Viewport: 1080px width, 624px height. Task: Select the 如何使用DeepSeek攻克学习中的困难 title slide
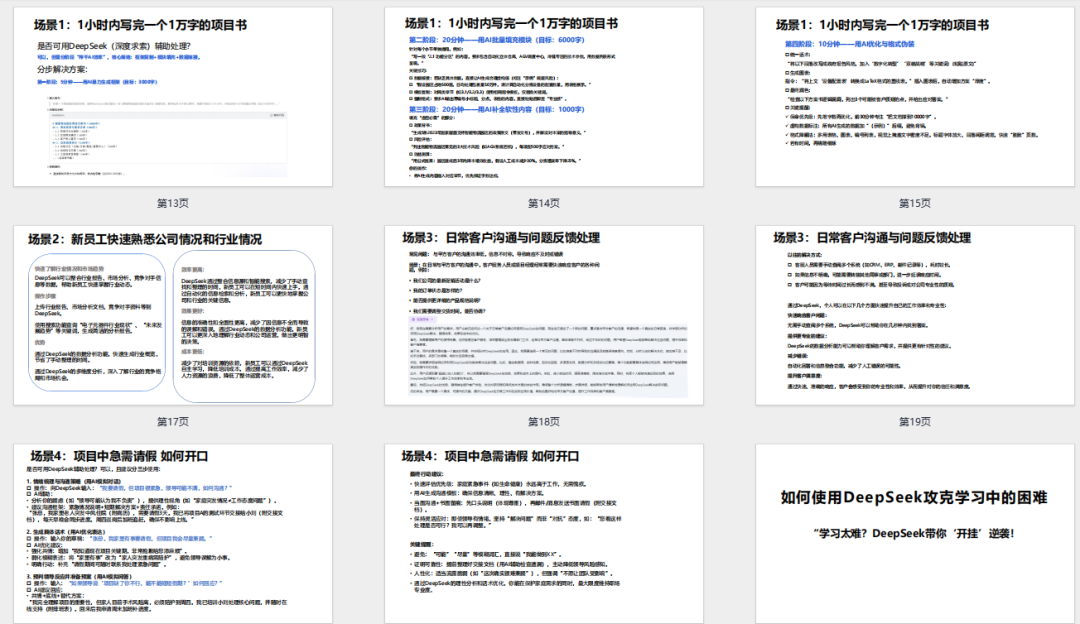coord(915,534)
